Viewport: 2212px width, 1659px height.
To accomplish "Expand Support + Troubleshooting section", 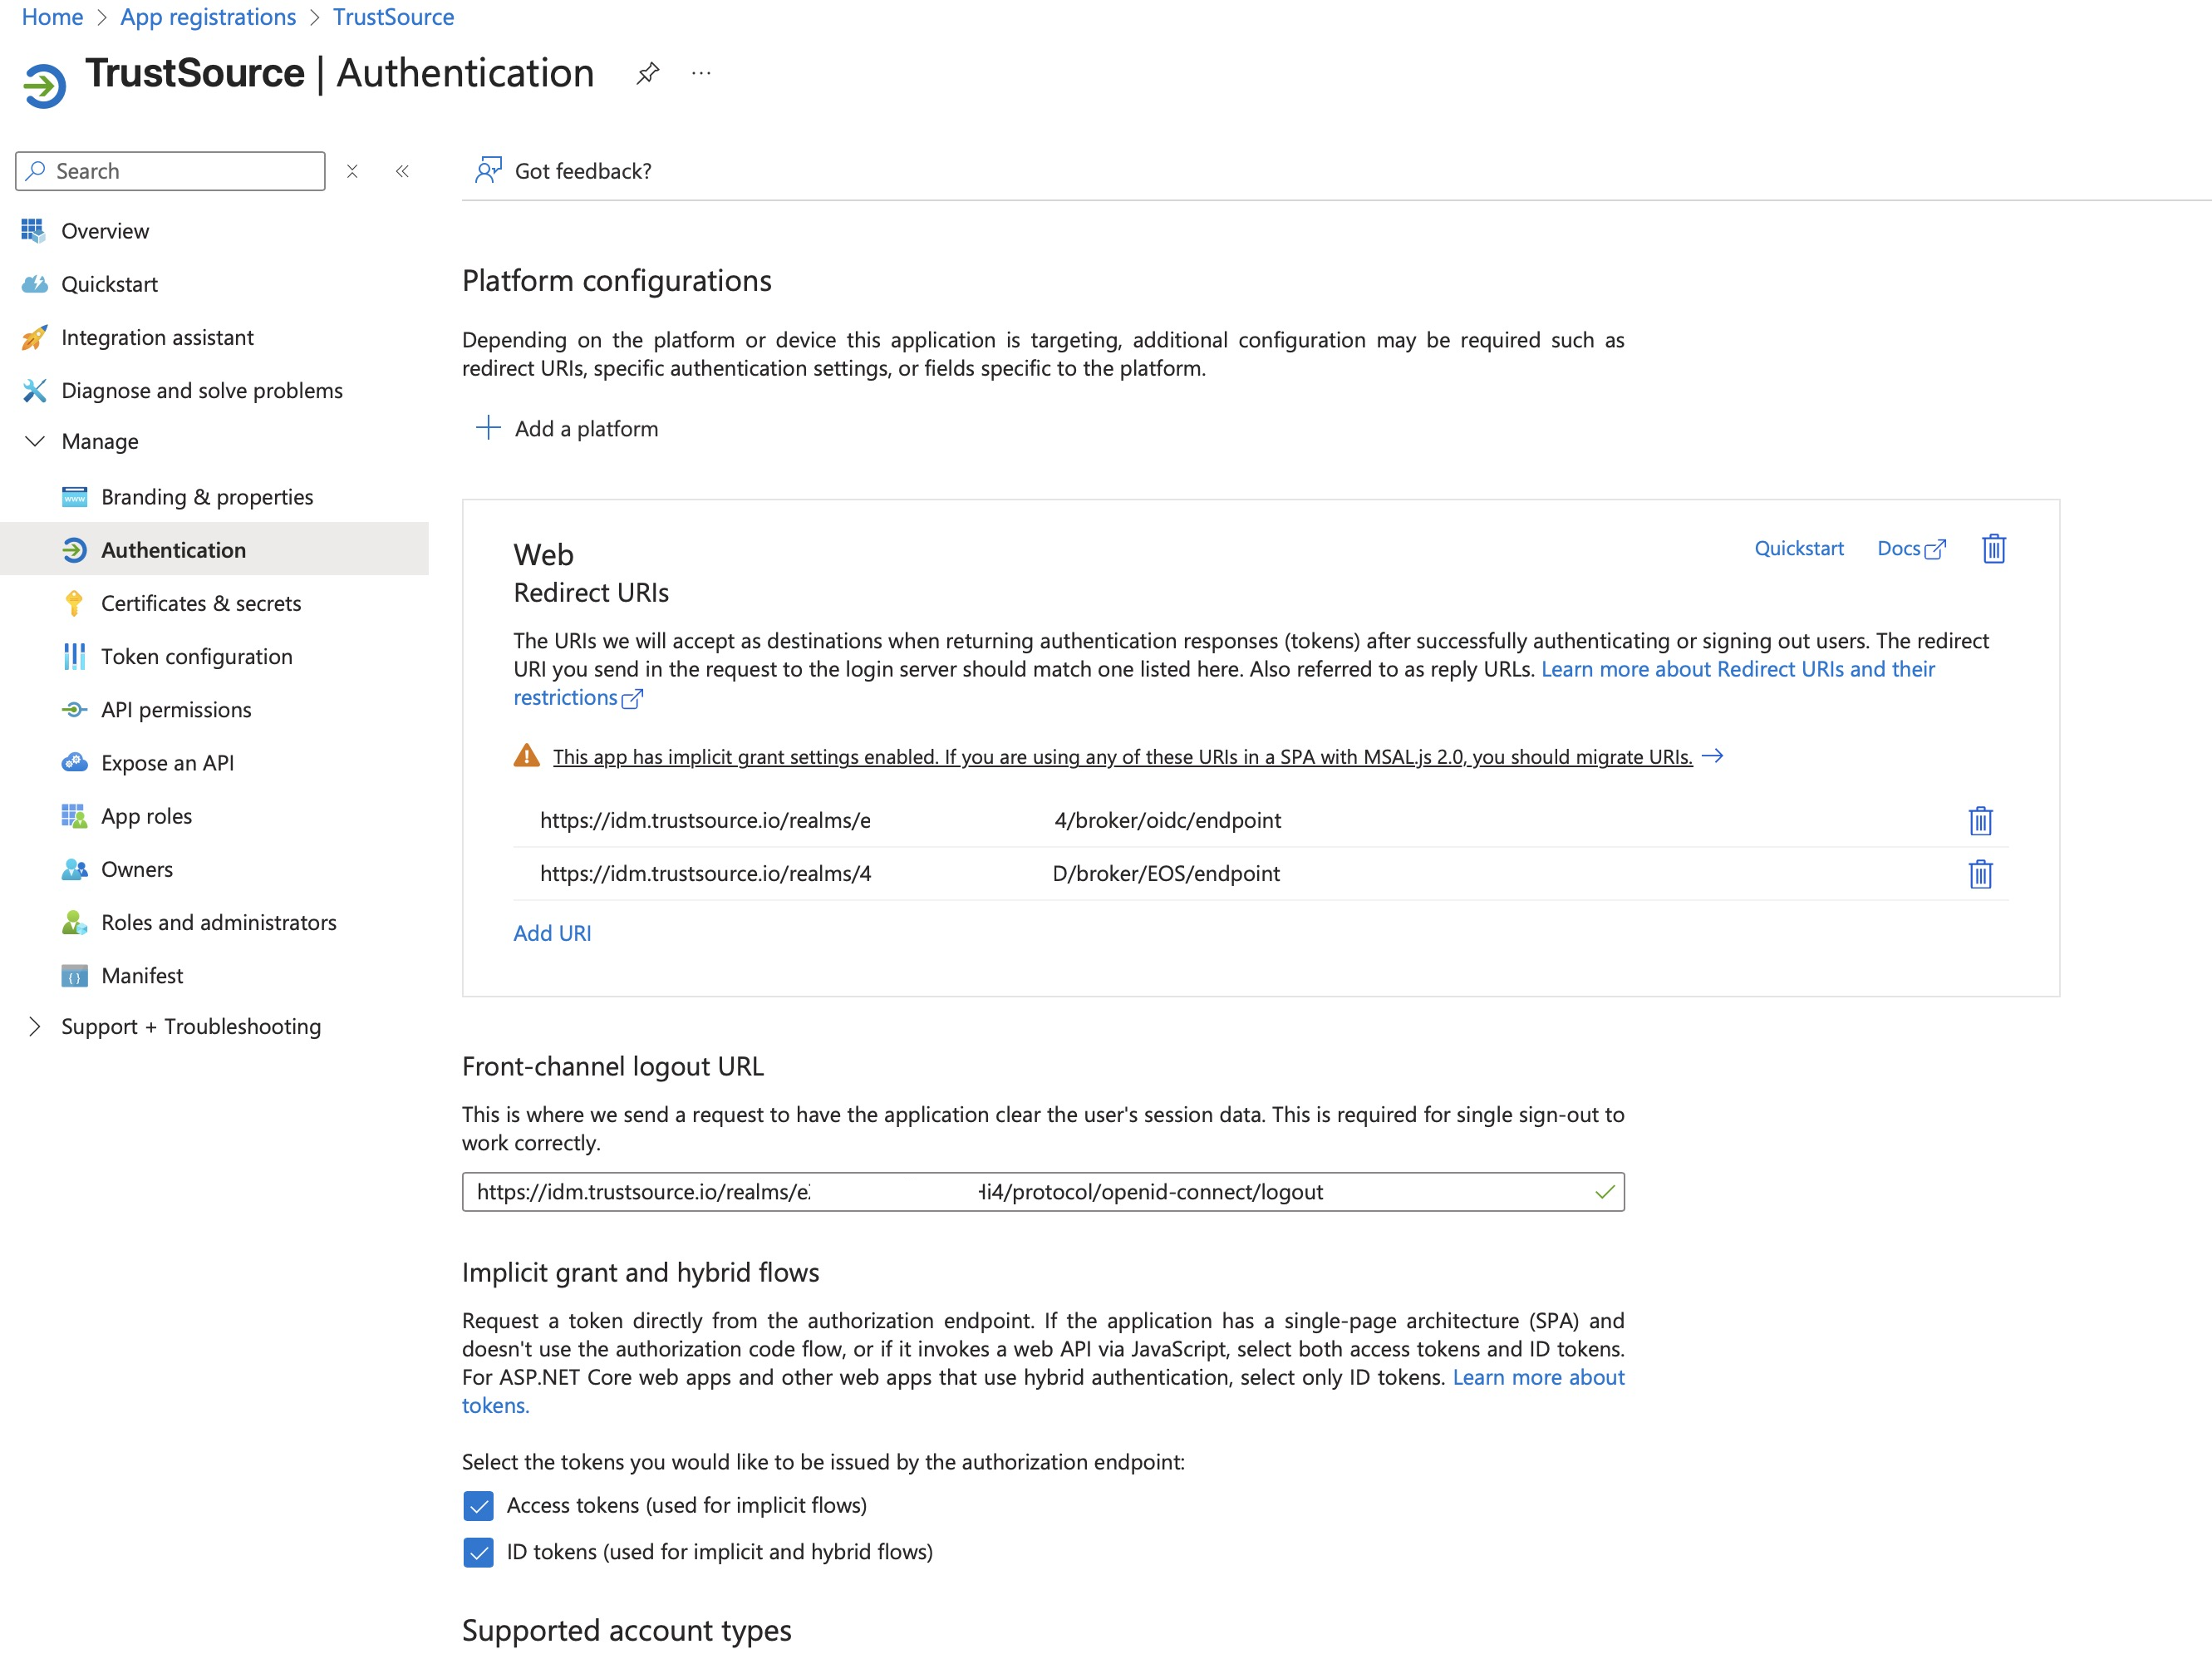I will 35,1026.
